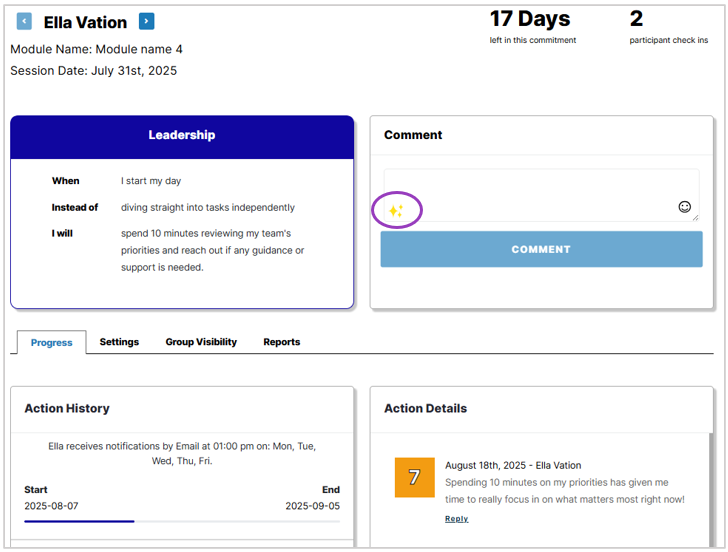Click the commitment progress bar
Screen dimensions: 728x552
[x=182, y=521]
